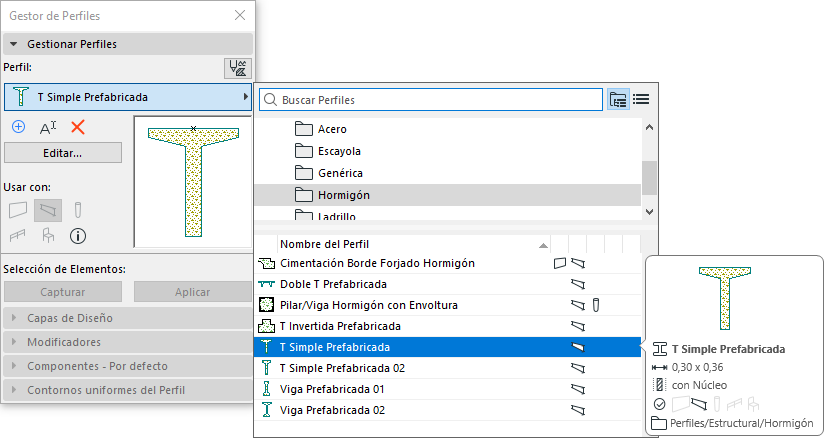The height and width of the screenshot is (440, 827).
Task: Click the wall icon in Cimentación row
Action: [560, 263]
